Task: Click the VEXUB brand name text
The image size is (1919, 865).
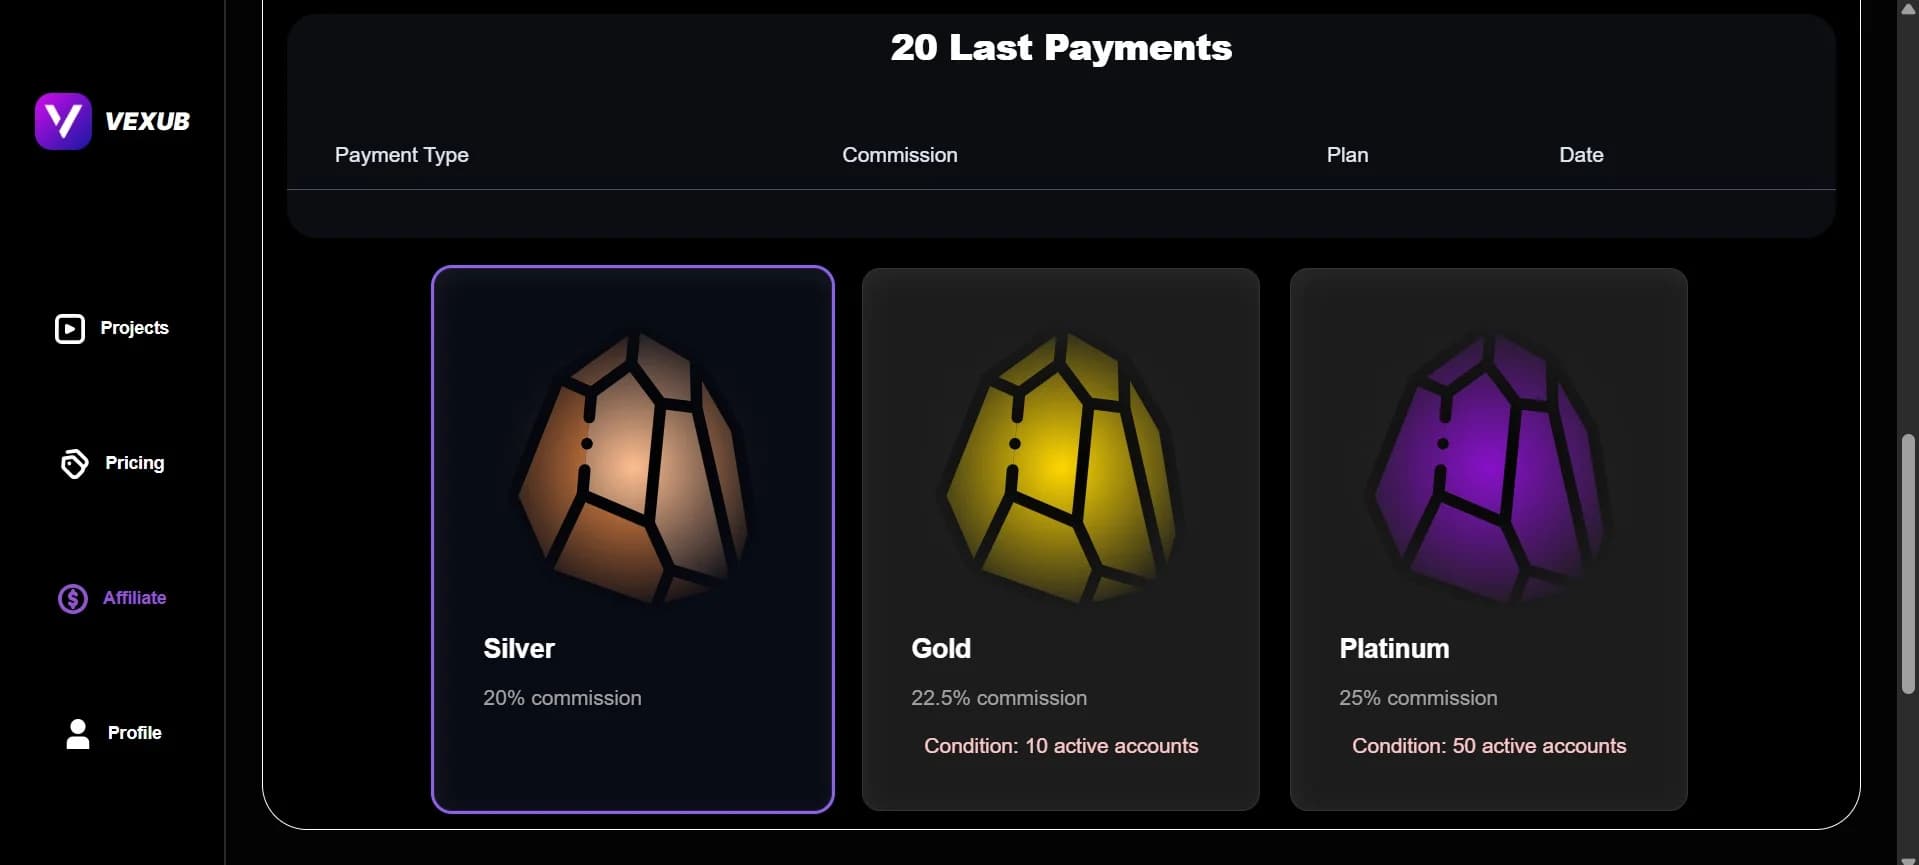Action: 147,121
